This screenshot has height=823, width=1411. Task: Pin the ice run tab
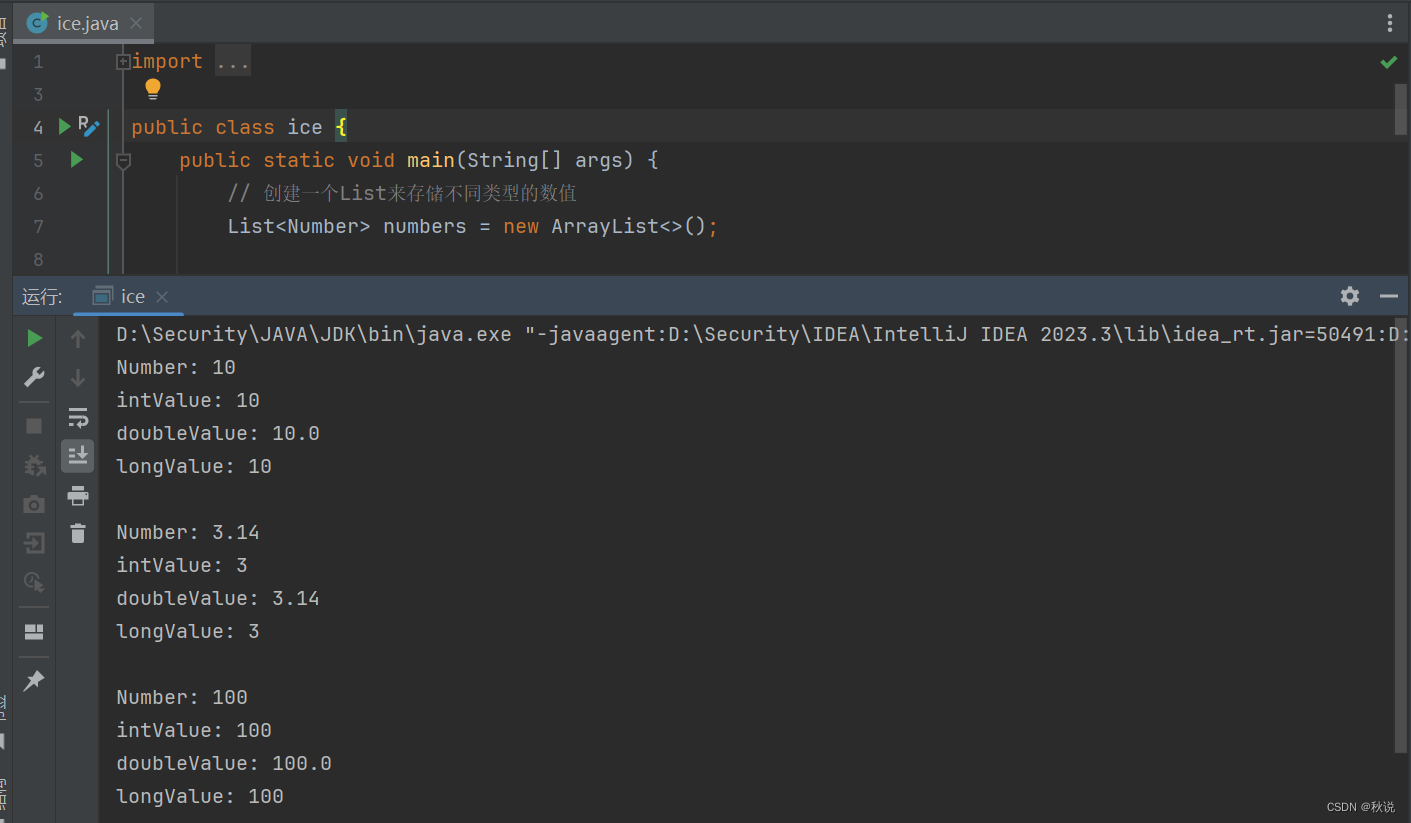(x=34, y=680)
